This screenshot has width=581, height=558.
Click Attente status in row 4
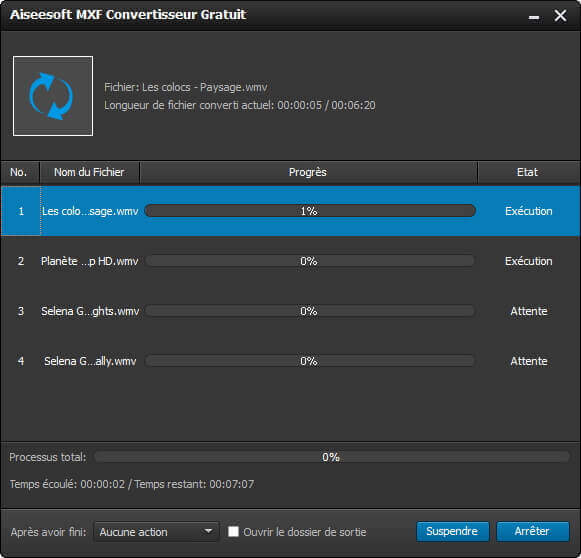pos(529,361)
